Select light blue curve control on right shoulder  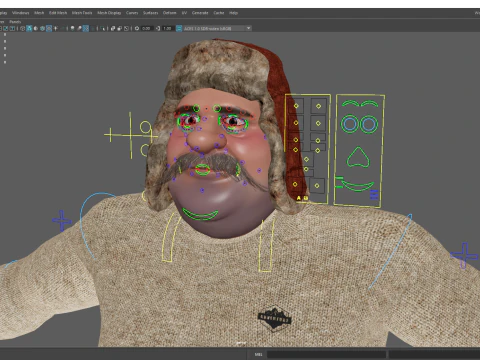click(390, 251)
